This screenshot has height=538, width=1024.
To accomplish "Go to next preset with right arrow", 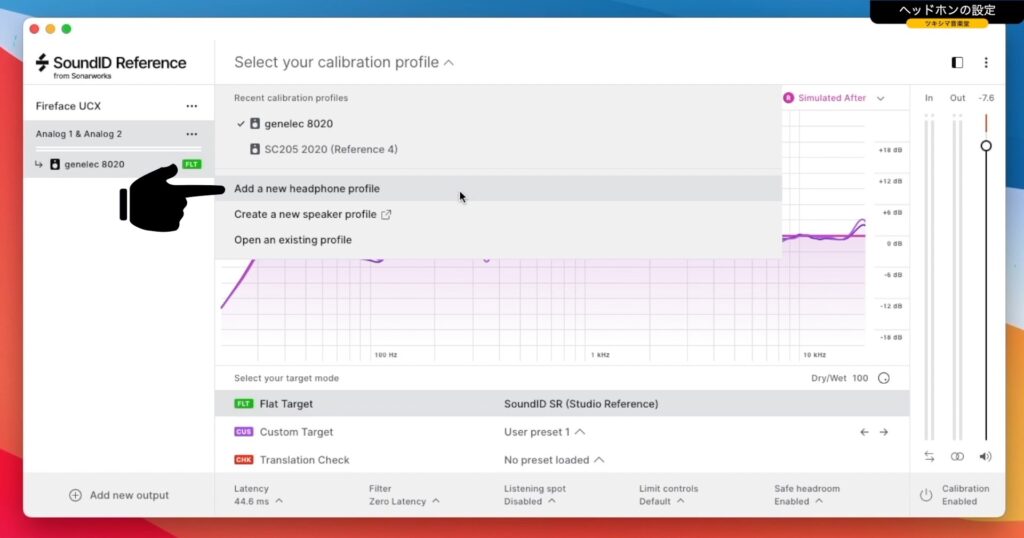I will (x=884, y=432).
